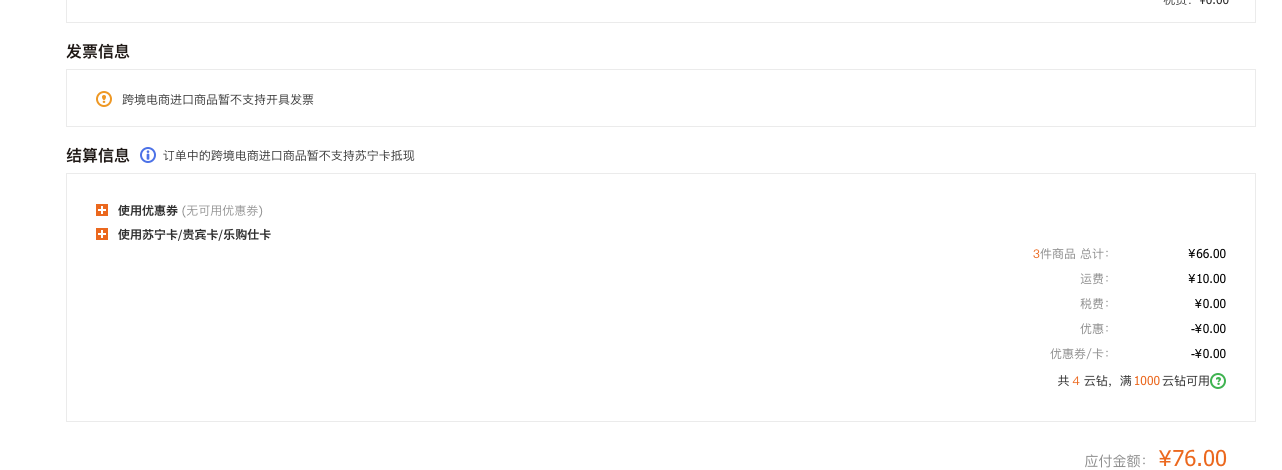Image resolution: width=1282 pixels, height=470 pixels.
Task: Click the green question mark help icon
Action: click(x=1218, y=381)
